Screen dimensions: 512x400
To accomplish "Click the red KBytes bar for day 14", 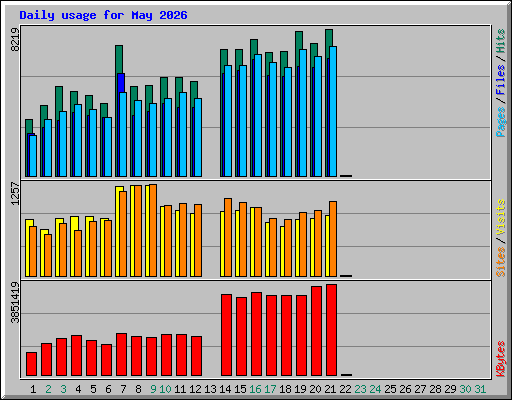I will point(226,335).
